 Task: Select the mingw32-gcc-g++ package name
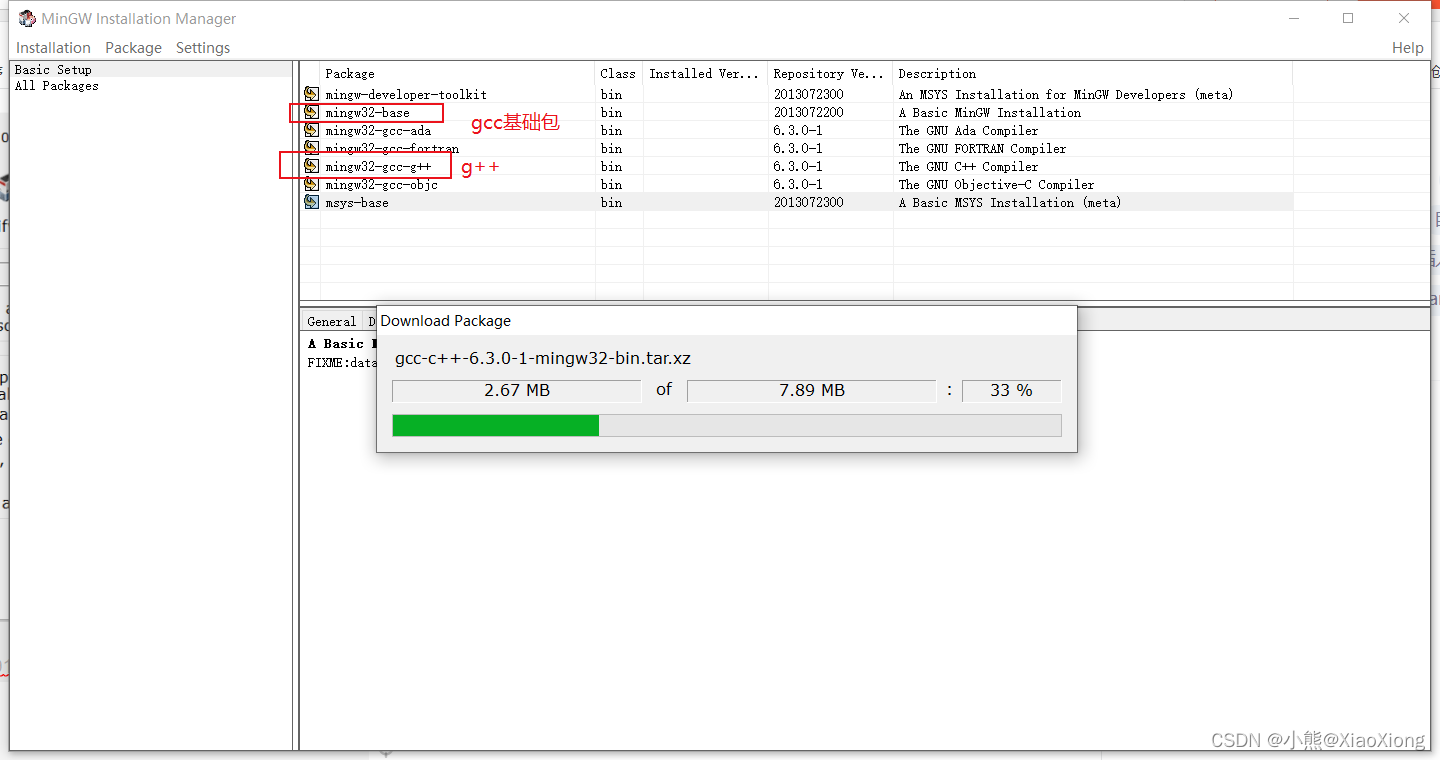(378, 166)
